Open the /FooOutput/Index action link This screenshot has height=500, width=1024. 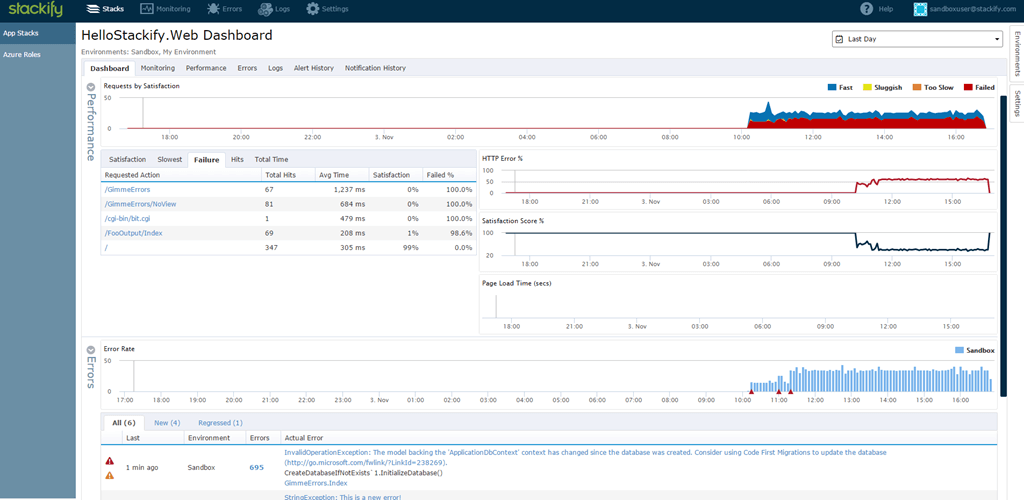pyautogui.click(x=133, y=233)
